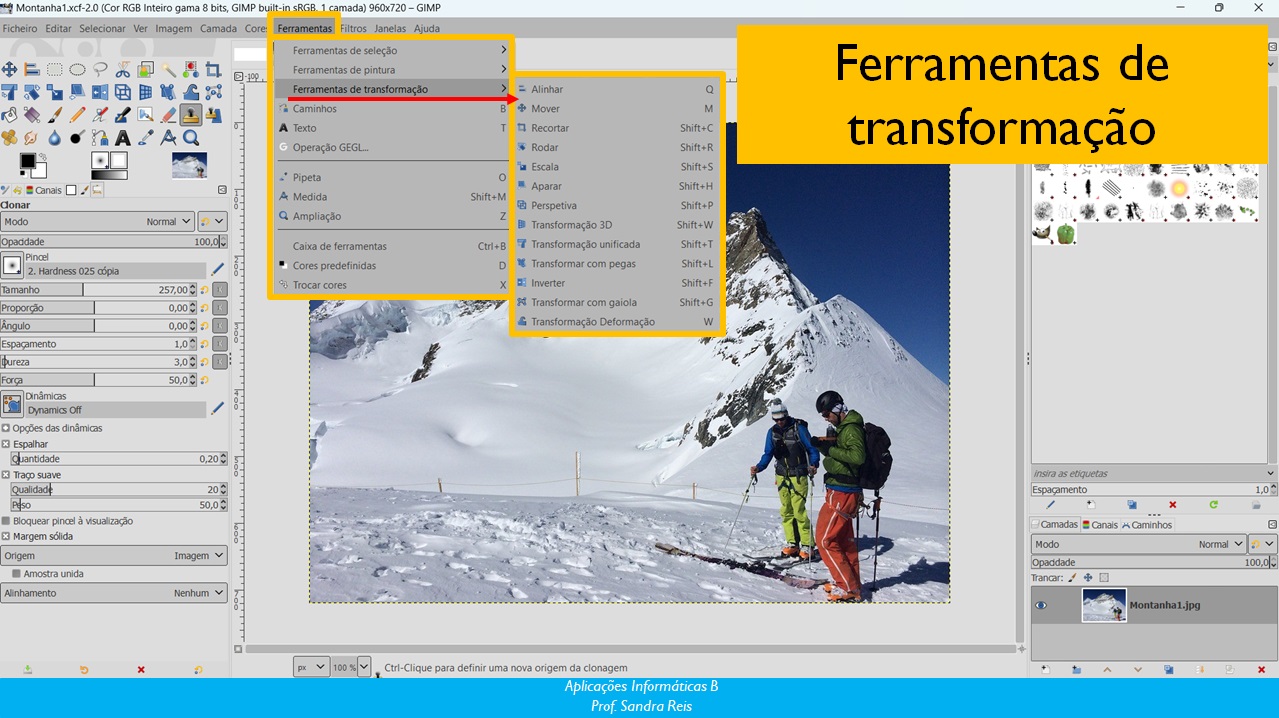Viewport: 1279px width, 718px height.
Task: Select the Text tool icon
Action: [122, 138]
